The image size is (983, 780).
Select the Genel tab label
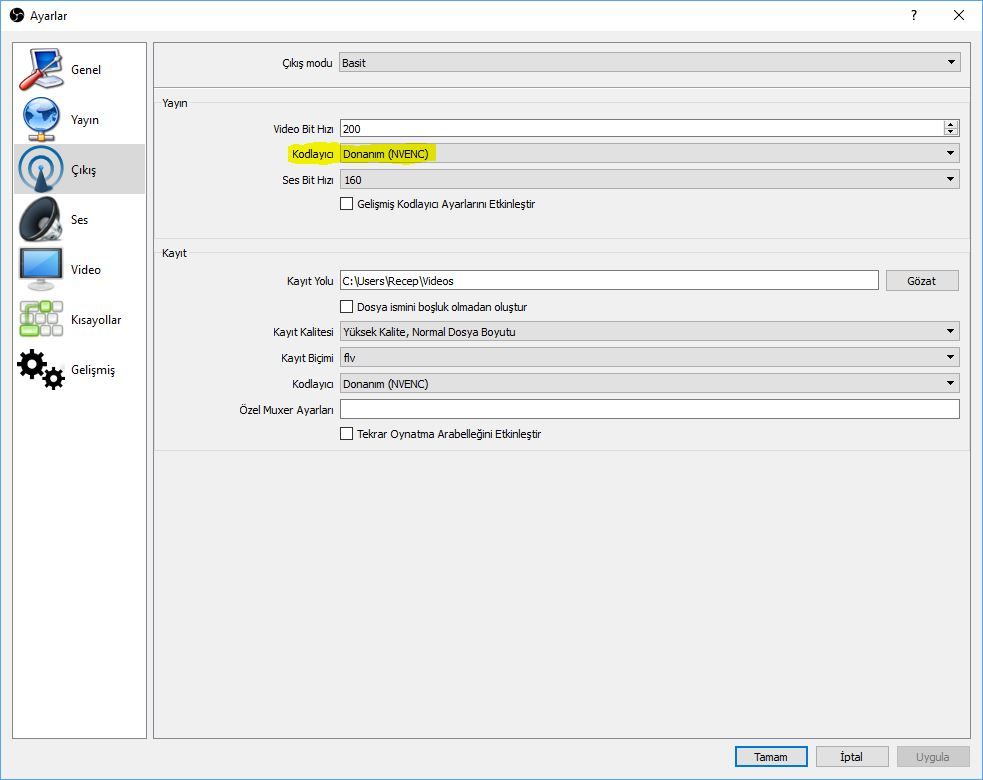tap(86, 70)
